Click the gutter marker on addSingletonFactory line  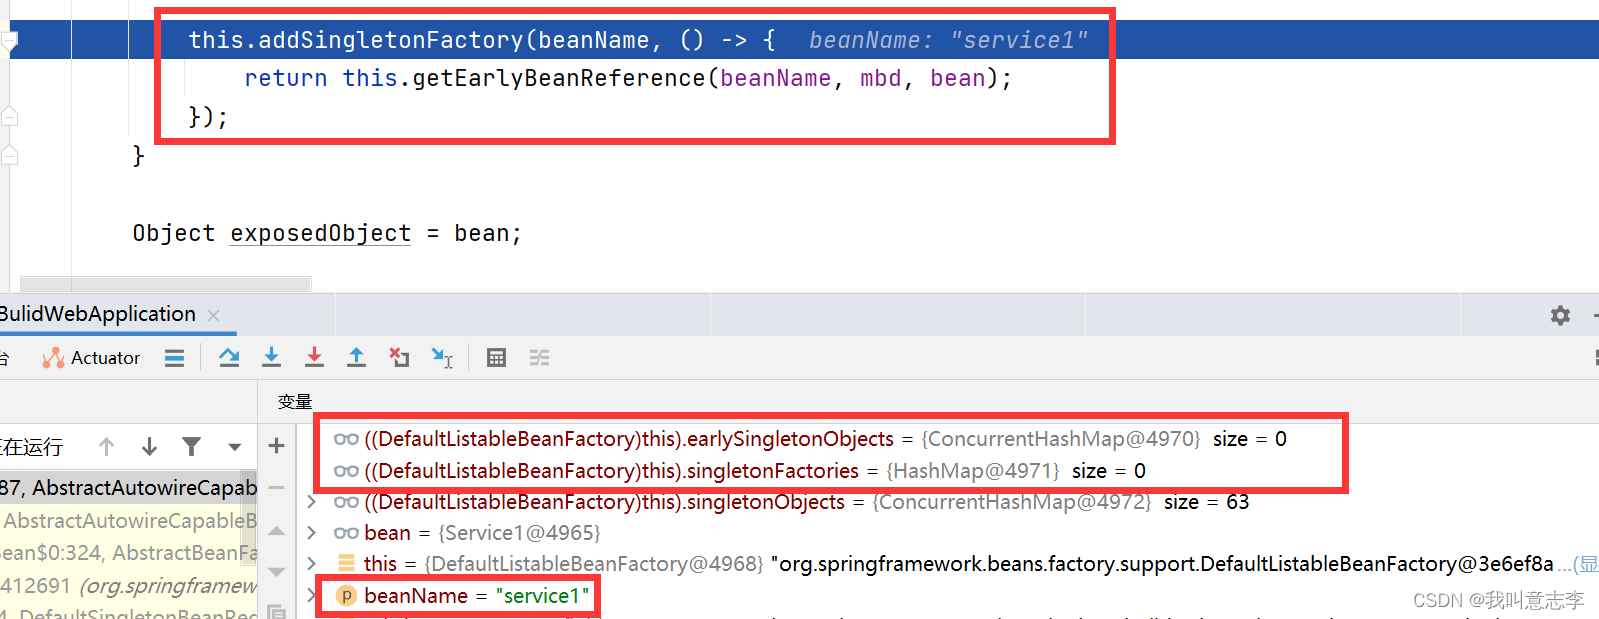tap(9, 41)
